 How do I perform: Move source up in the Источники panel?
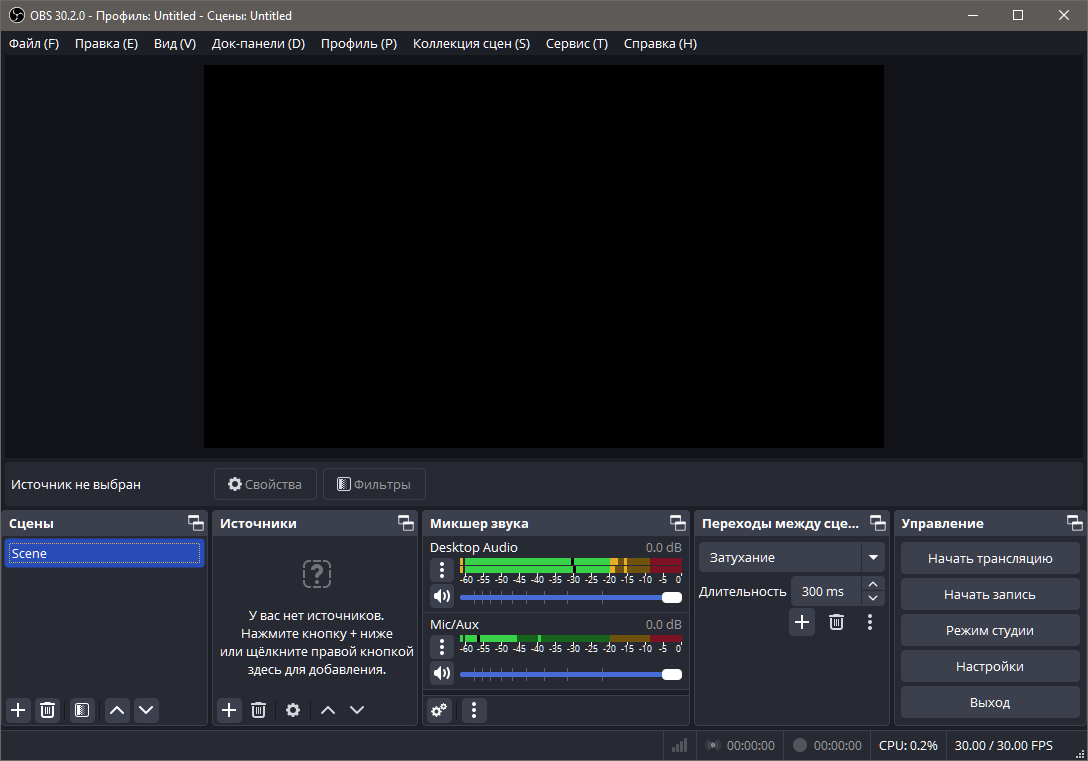[x=328, y=710]
